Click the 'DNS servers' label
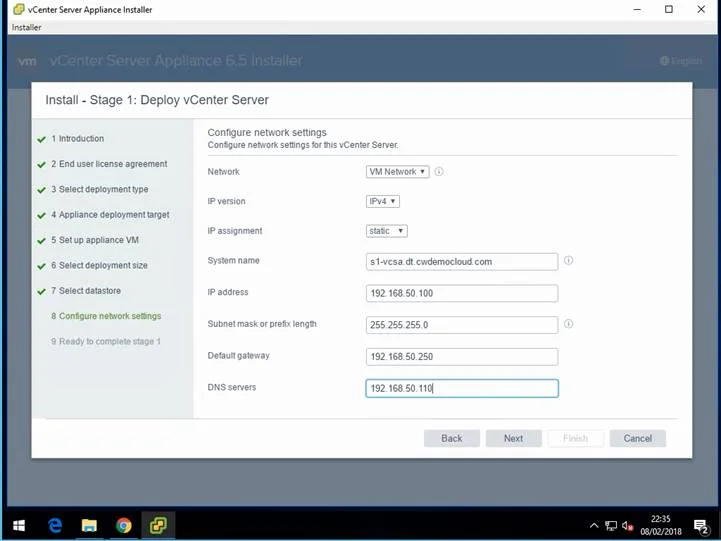The image size is (721, 541). tap(232, 387)
